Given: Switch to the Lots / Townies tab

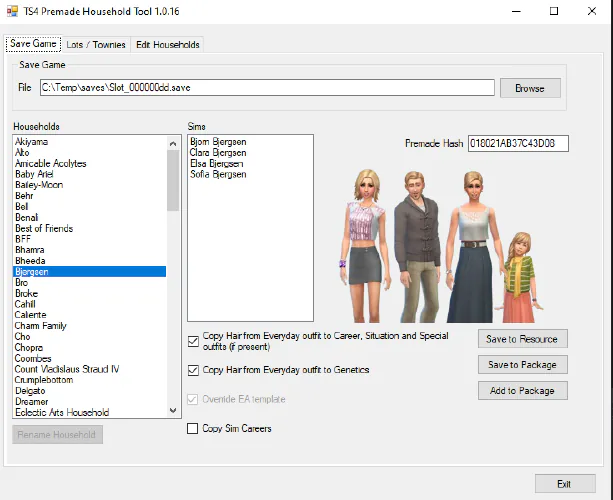Looking at the screenshot, I should click(x=96, y=45).
